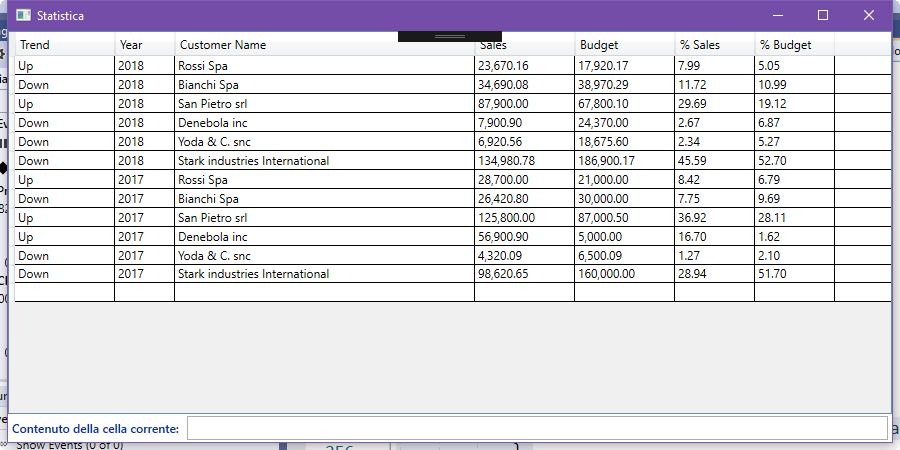Screen dimensions: 900x450
Task: Click the empty Customer Name cell in last row
Action: pyautogui.click(x=324, y=293)
